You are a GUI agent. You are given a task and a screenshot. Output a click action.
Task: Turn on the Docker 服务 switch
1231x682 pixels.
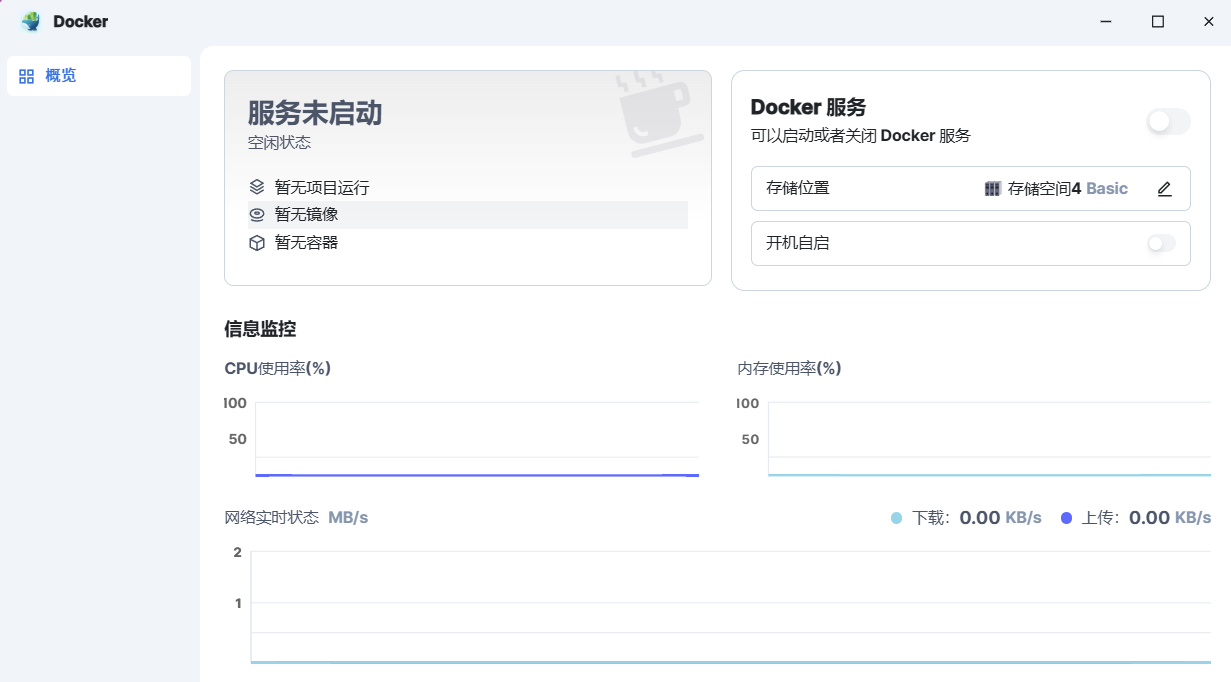(x=1168, y=122)
